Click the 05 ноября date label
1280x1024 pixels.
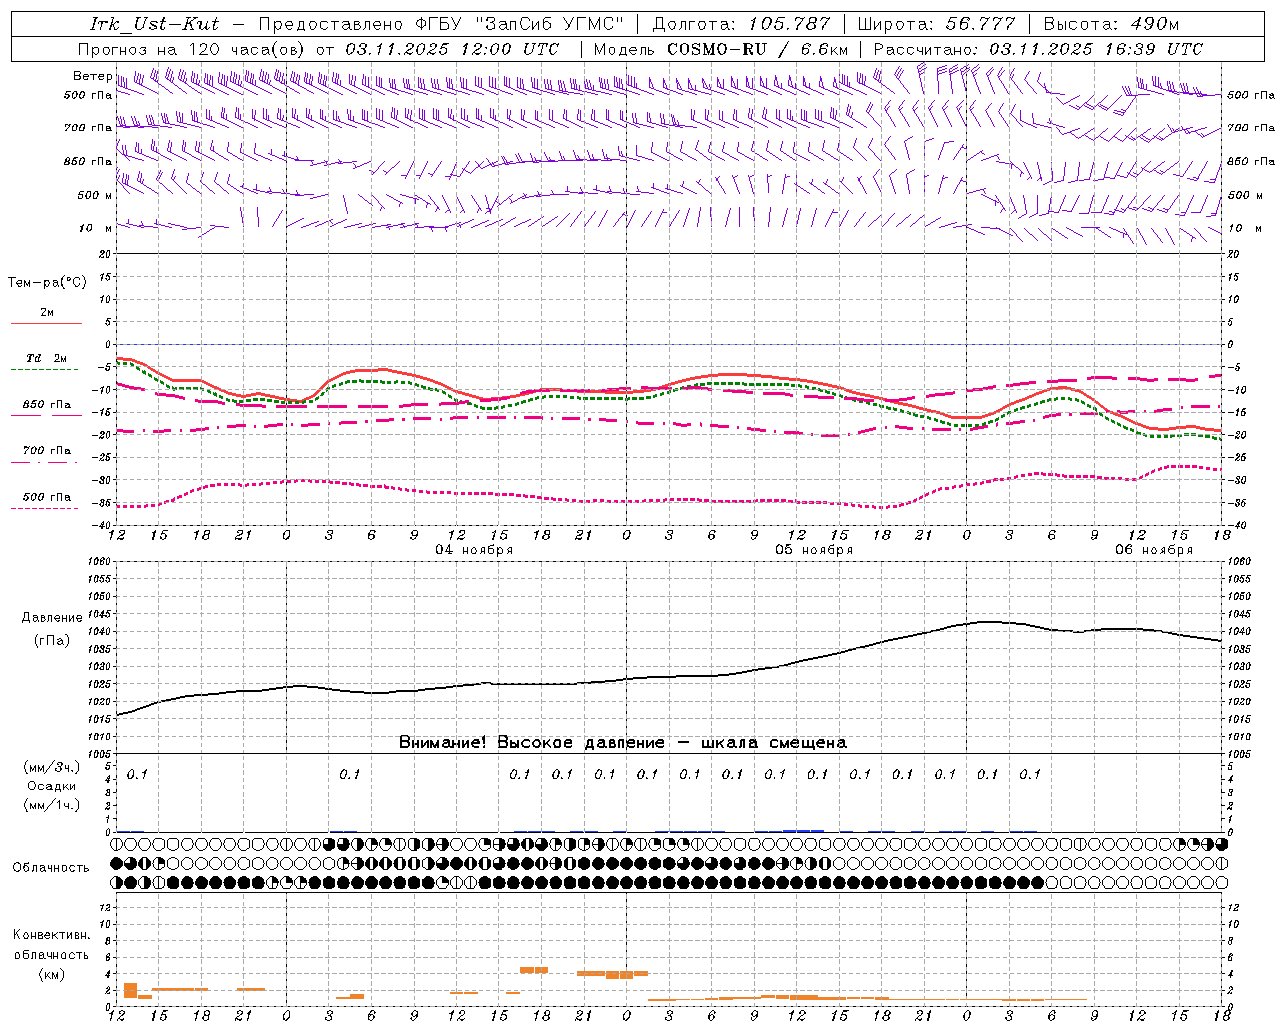point(814,550)
